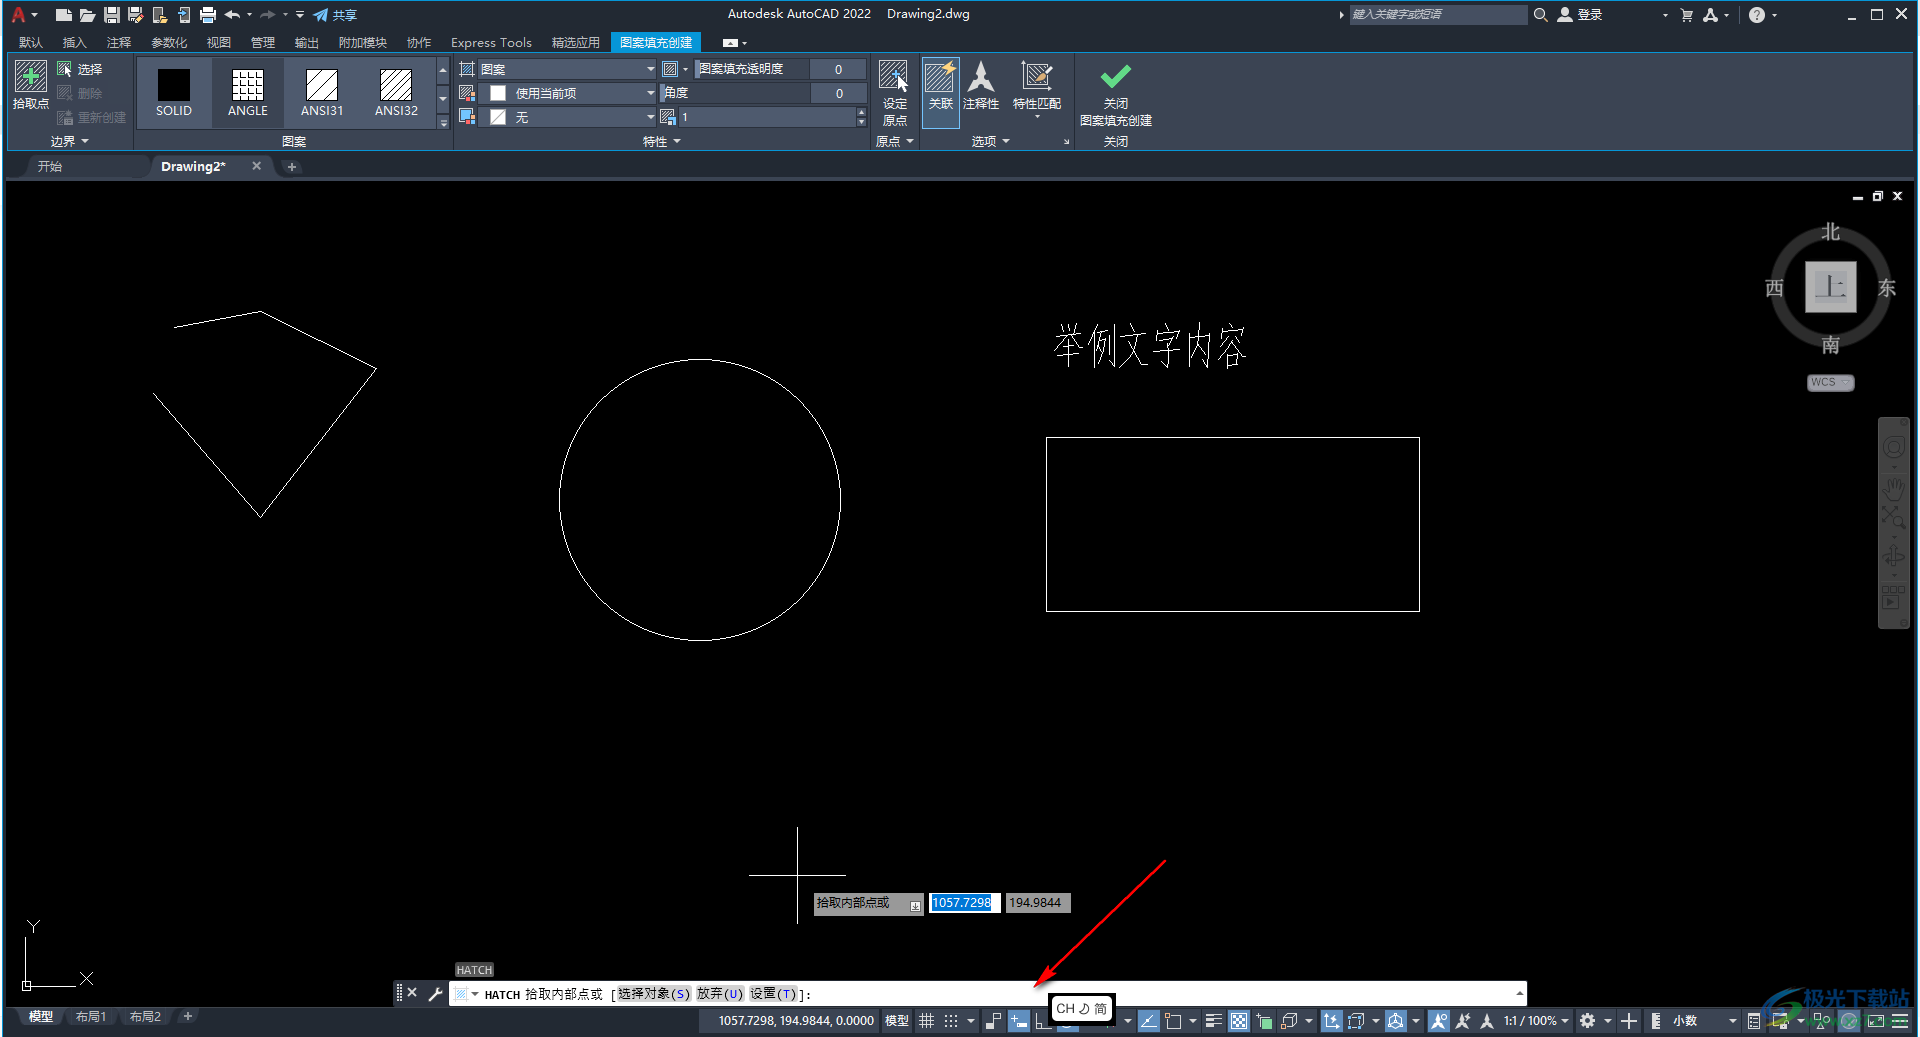1920x1037 pixels.
Task: Click the annotation monitor plus icon
Action: click(1629, 1021)
